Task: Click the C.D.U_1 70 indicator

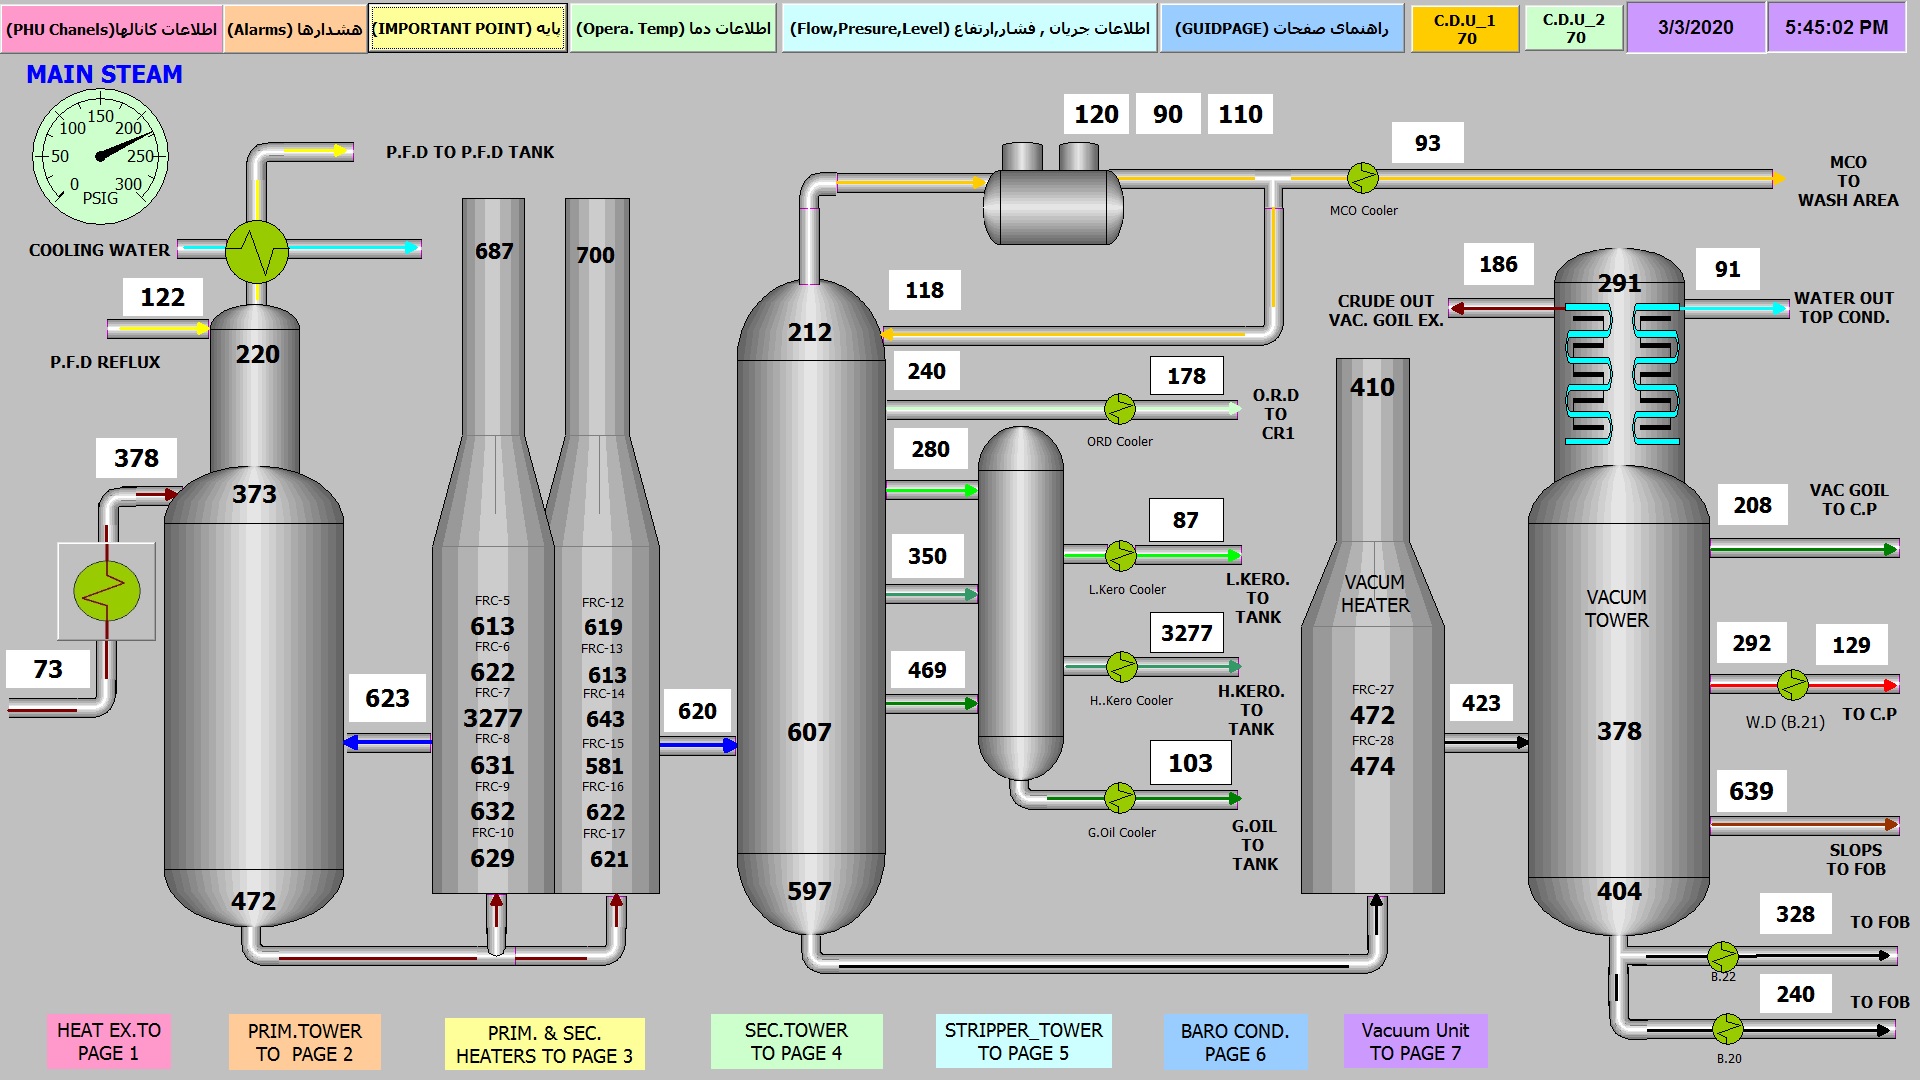Action: 1464,29
